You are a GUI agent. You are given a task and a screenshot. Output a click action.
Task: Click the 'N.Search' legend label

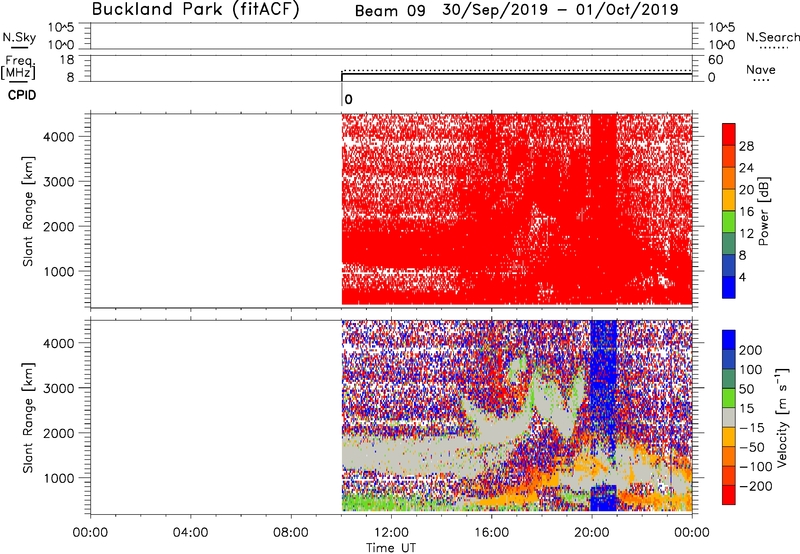point(772,37)
